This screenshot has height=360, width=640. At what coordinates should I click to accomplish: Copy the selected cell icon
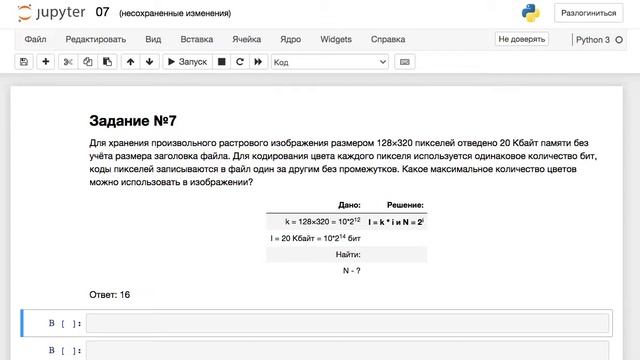tap(87, 62)
